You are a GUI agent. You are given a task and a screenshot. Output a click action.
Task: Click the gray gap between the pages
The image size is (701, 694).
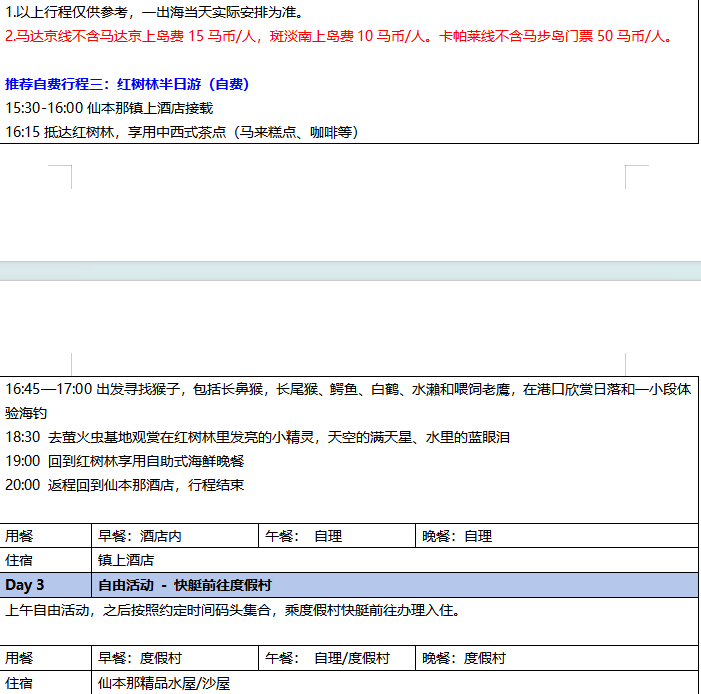350,271
